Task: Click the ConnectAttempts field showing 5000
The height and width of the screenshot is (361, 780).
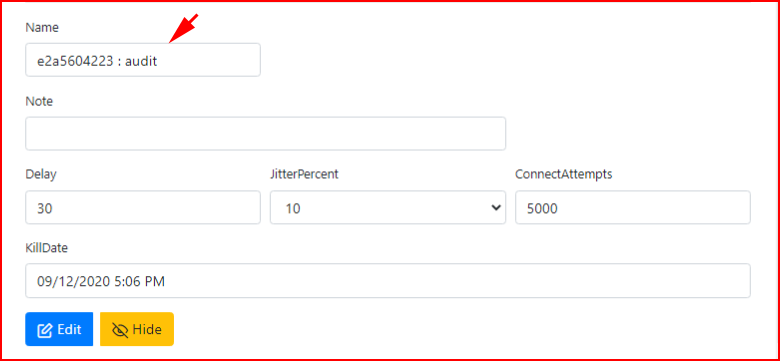Action: (633, 207)
